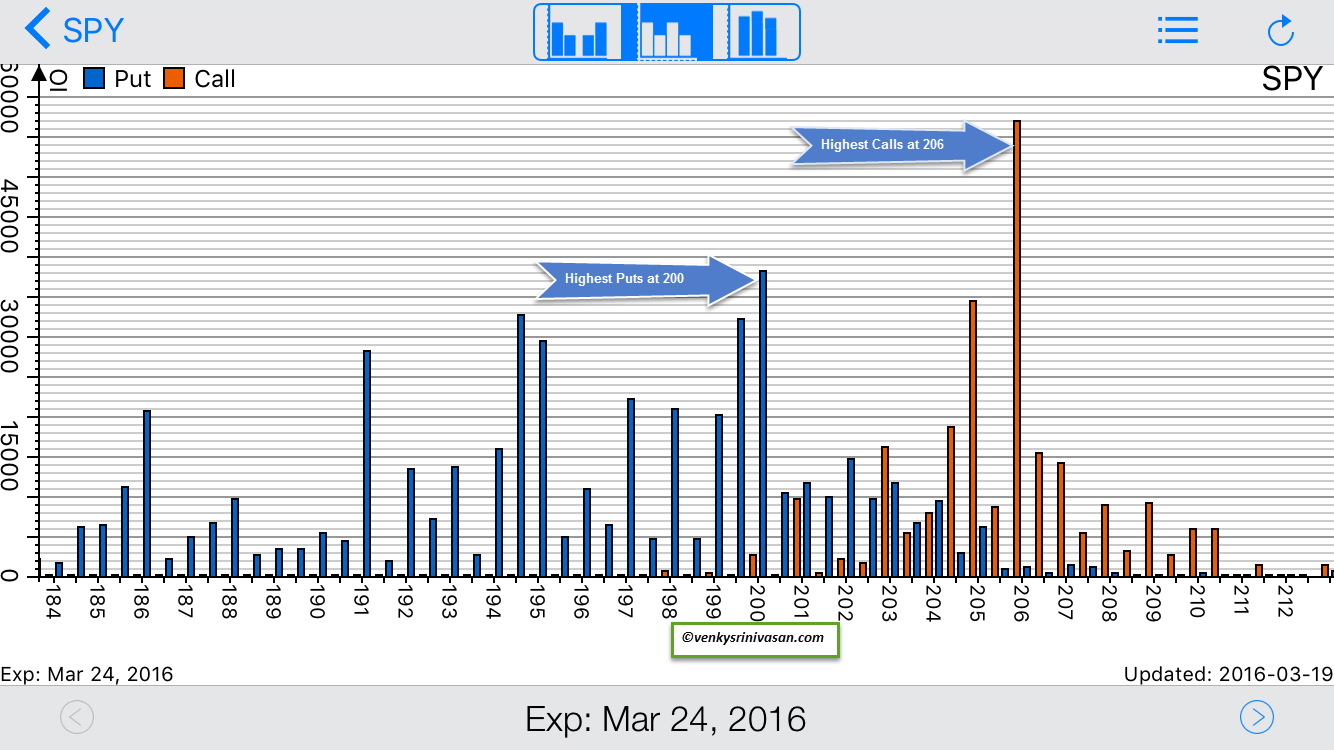Refresh the option chain data

1281,30
